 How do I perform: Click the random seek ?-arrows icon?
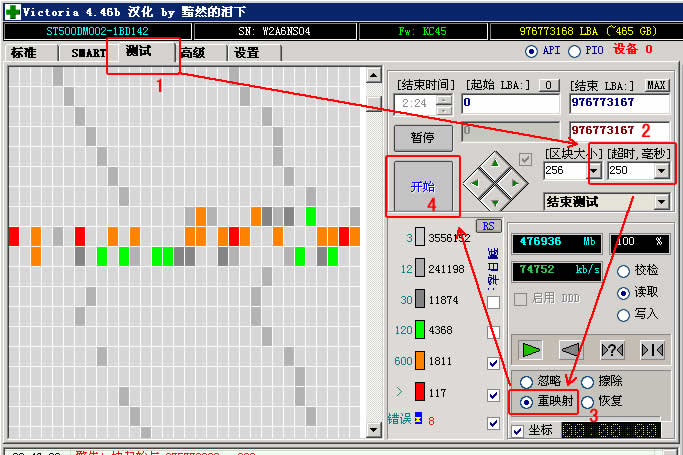tap(612, 350)
